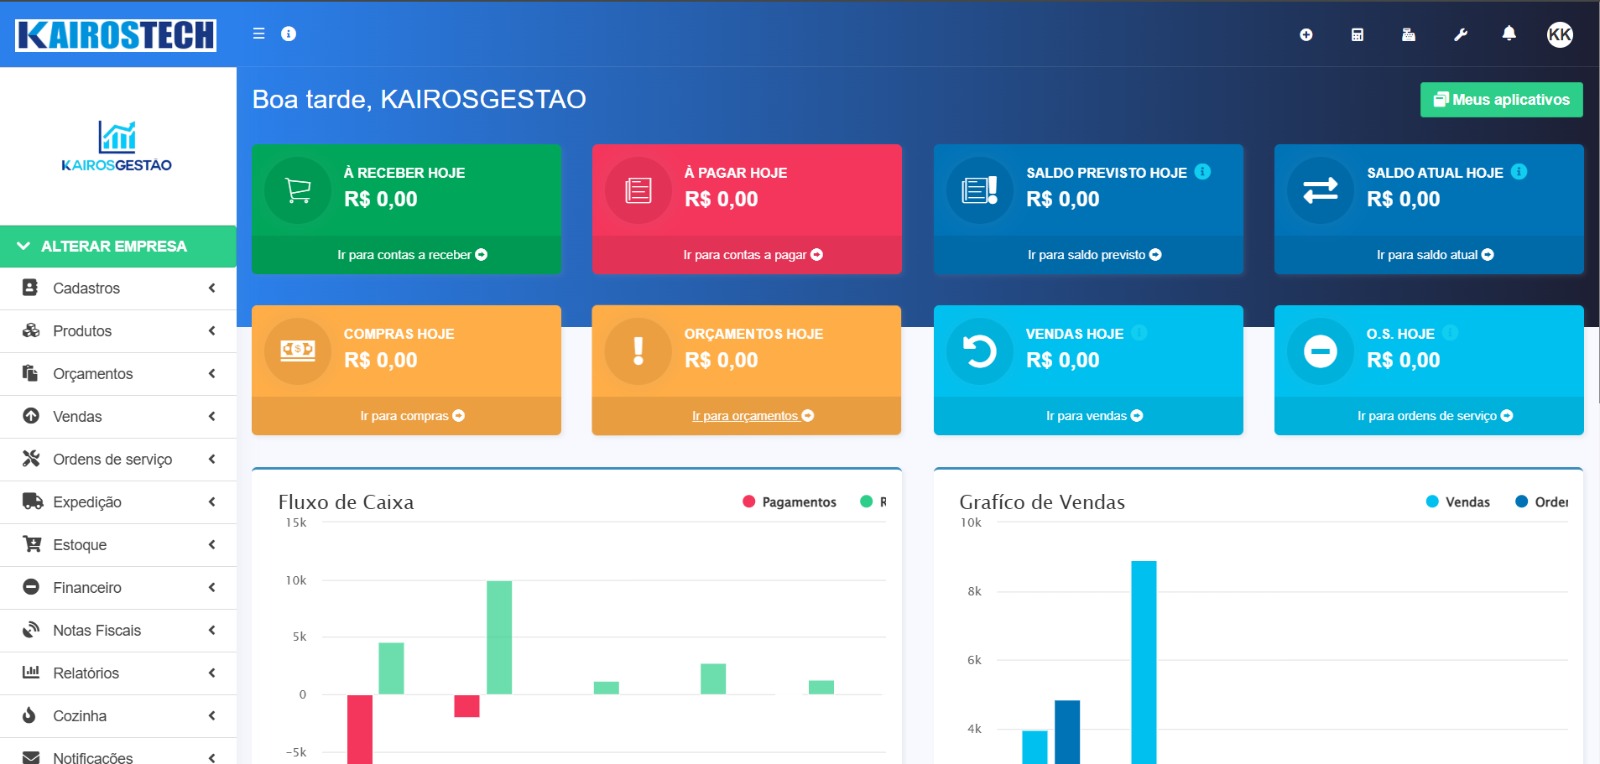Screen dimensions: 1600x764
Task: Click the tall green bar in Fluxo de Caixa
Action: click(499, 636)
